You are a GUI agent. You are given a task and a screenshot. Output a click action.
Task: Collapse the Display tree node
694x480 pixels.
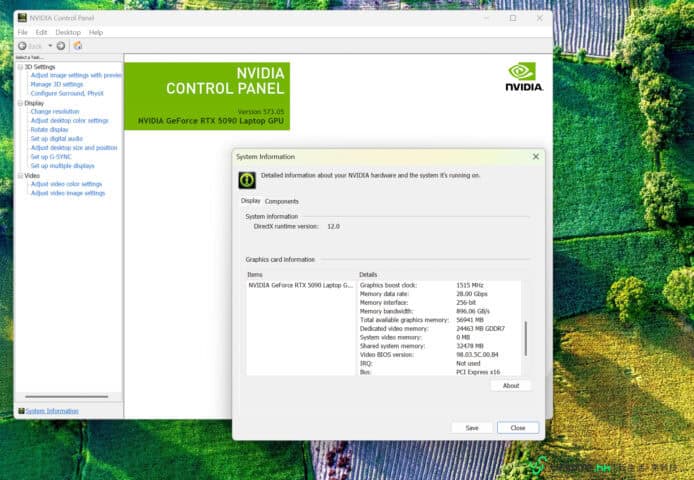click(20, 103)
